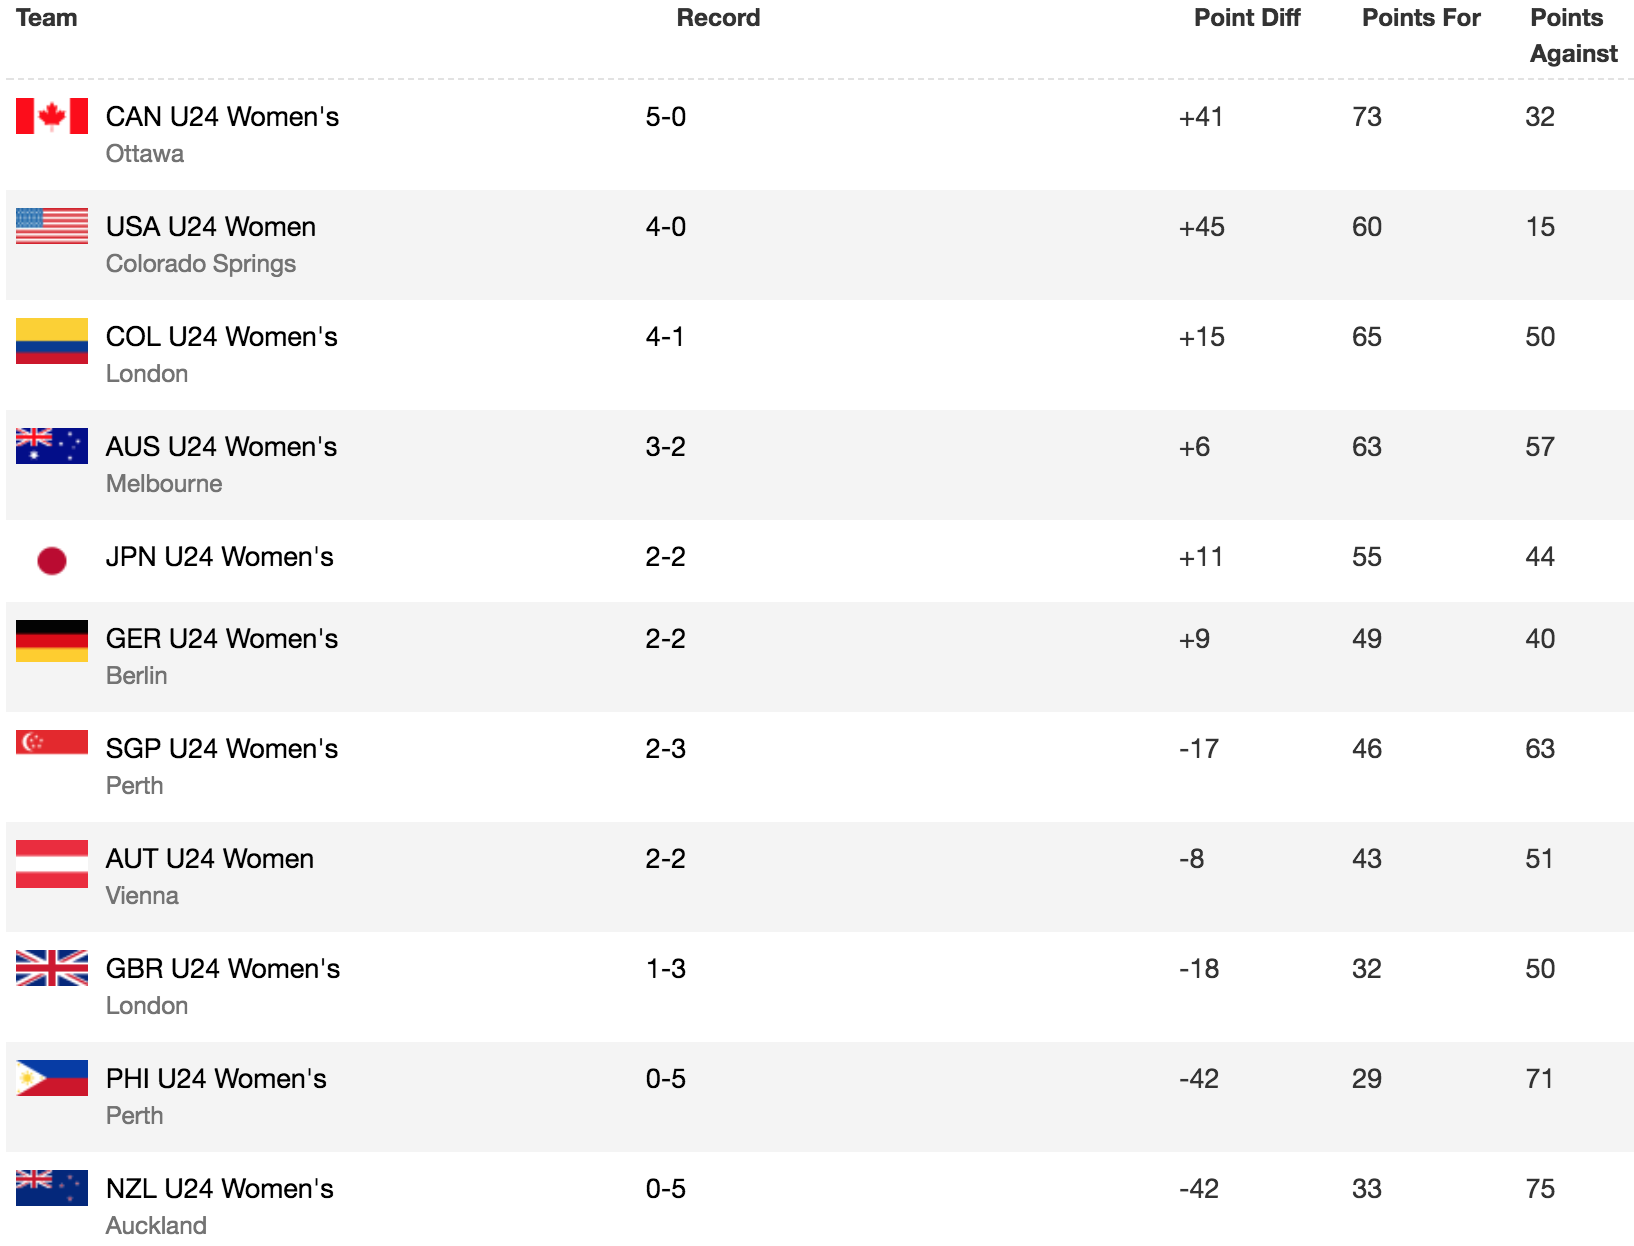Click the Germany flag icon
This screenshot has height=1246, width=1634.
[52, 641]
